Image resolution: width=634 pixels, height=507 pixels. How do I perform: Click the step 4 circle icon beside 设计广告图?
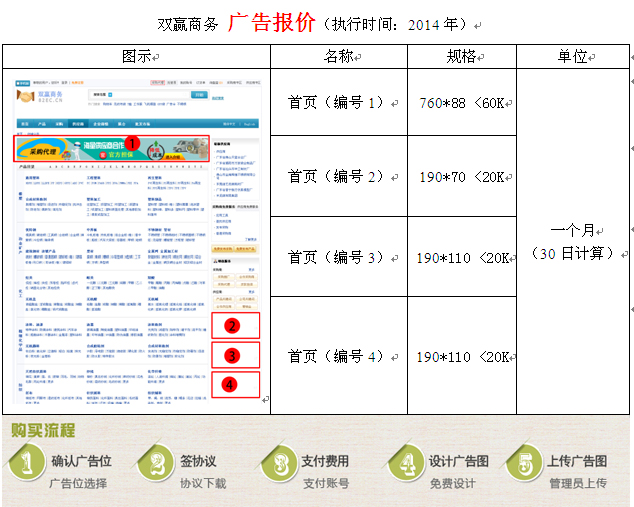406,463
